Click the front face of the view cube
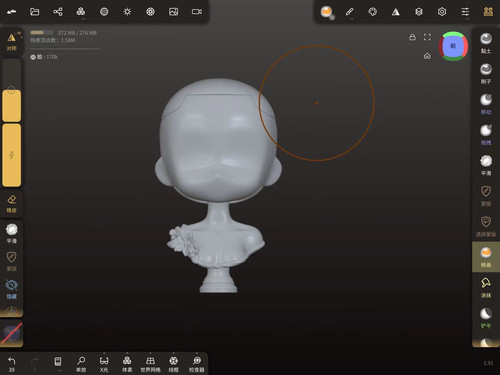500x375 pixels. point(453,46)
